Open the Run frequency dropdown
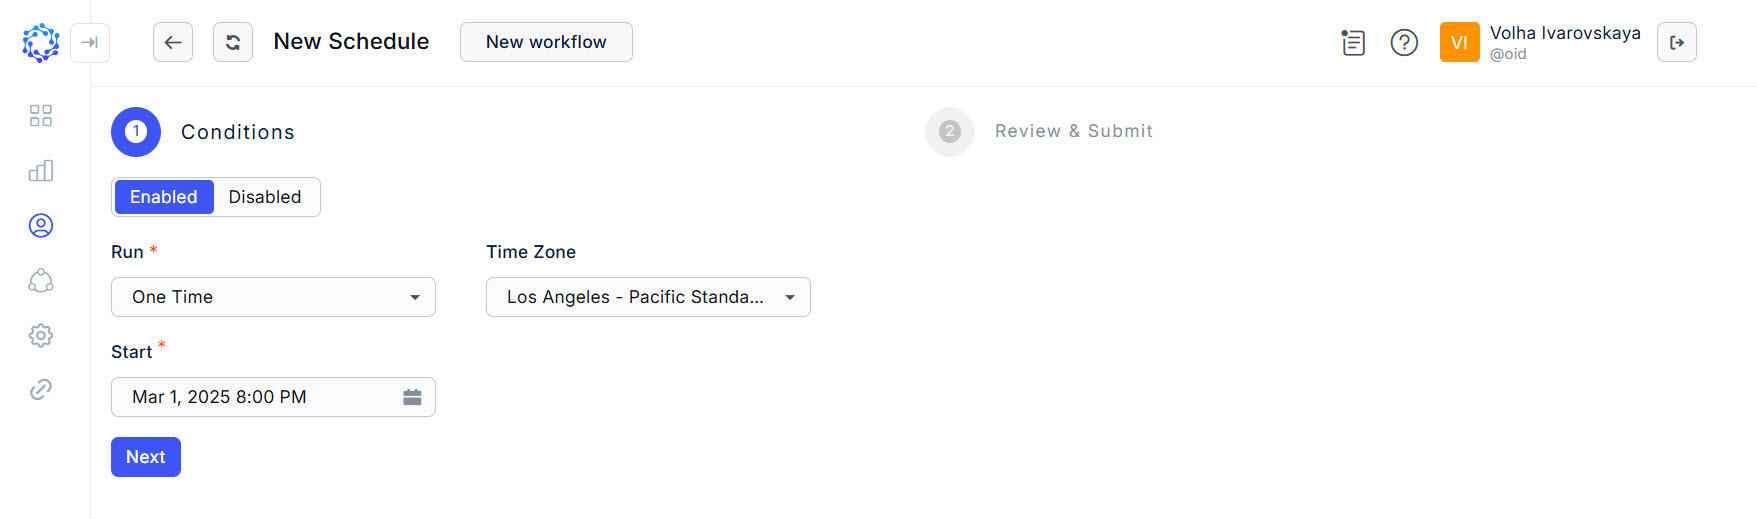 (x=273, y=297)
